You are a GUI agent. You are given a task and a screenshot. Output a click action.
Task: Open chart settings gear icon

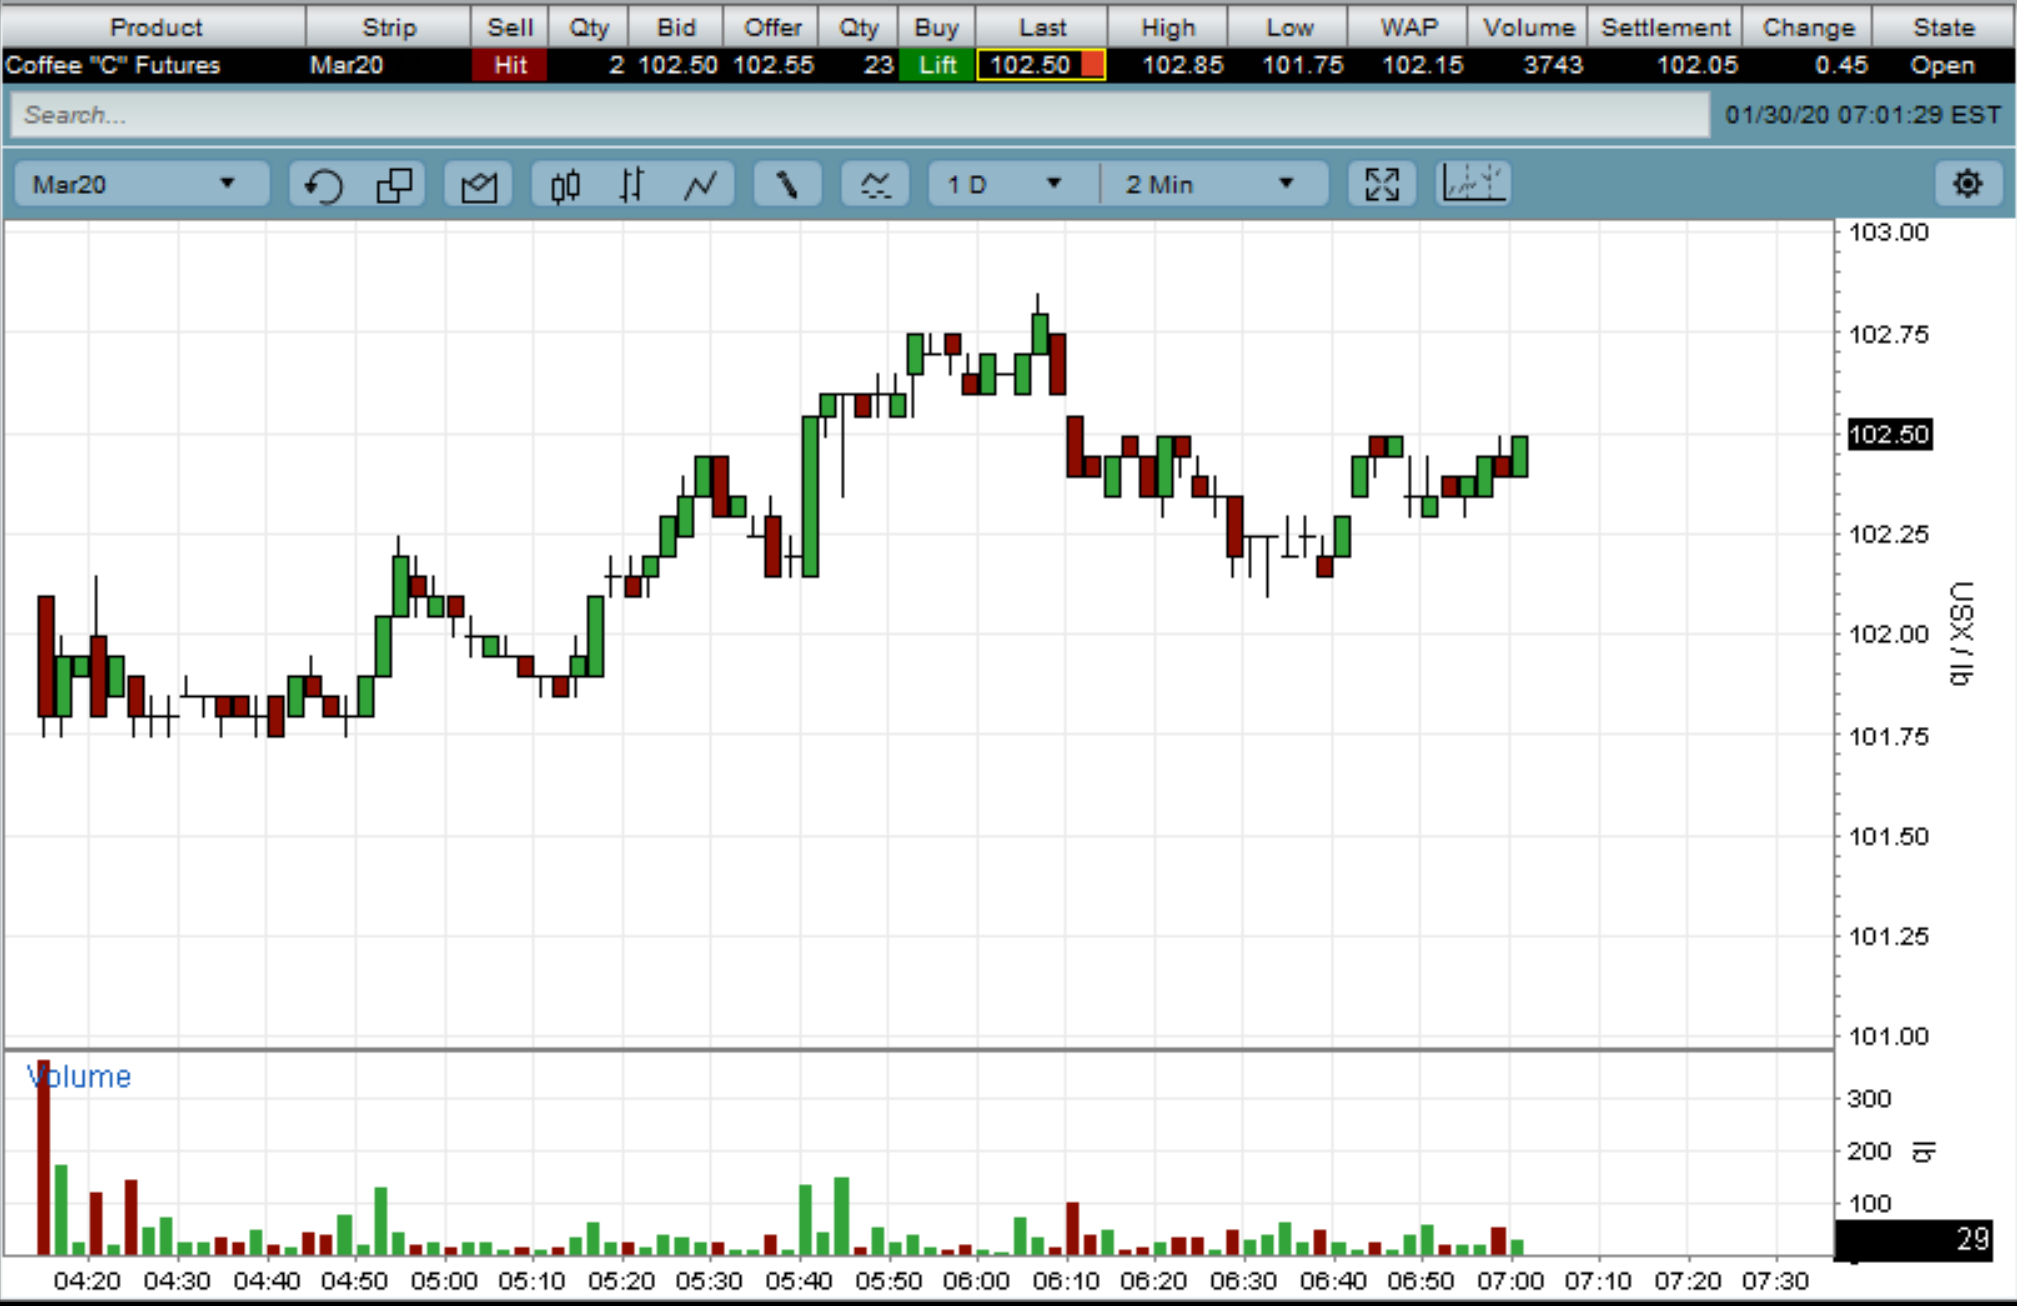point(1967,184)
